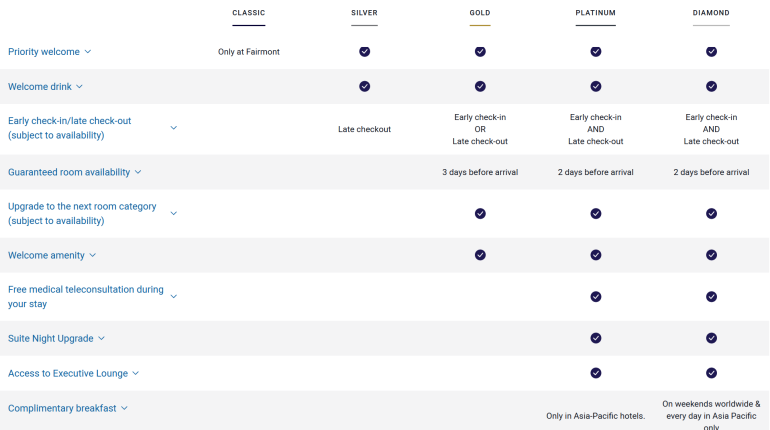Click the Platinum tier column header
This screenshot has width=770, height=430.
[x=596, y=13]
